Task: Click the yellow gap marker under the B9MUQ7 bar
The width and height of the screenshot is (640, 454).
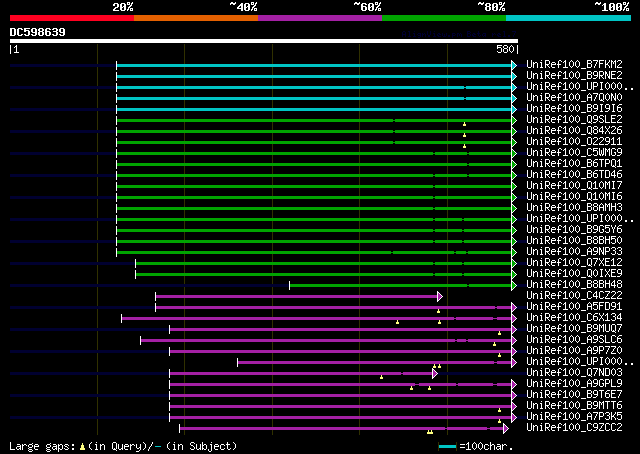Action: [500, 333]
